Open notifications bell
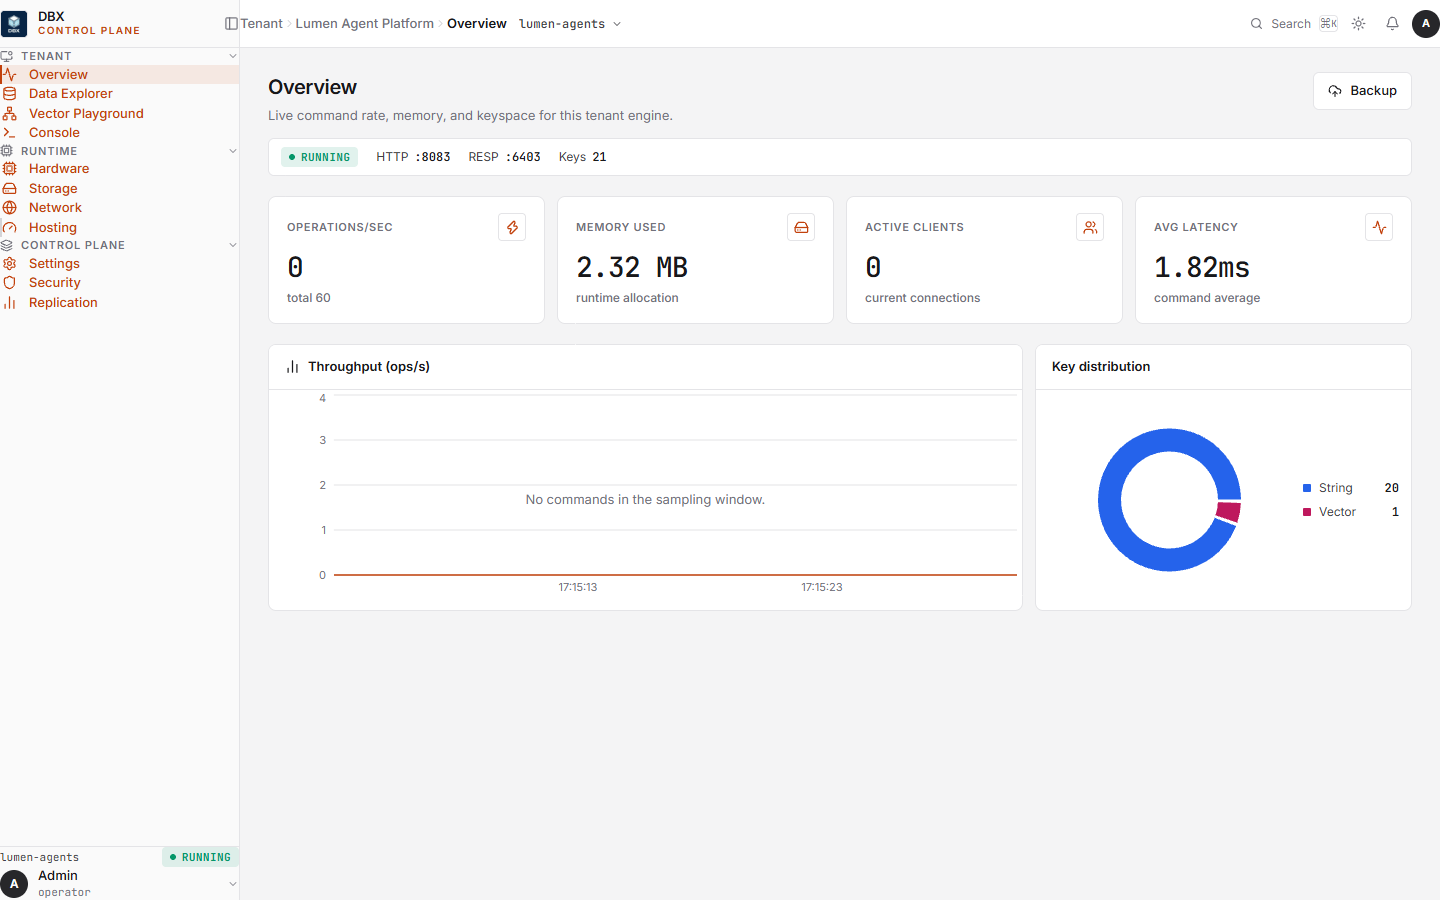The image size is (1440, 900). 1392,24
